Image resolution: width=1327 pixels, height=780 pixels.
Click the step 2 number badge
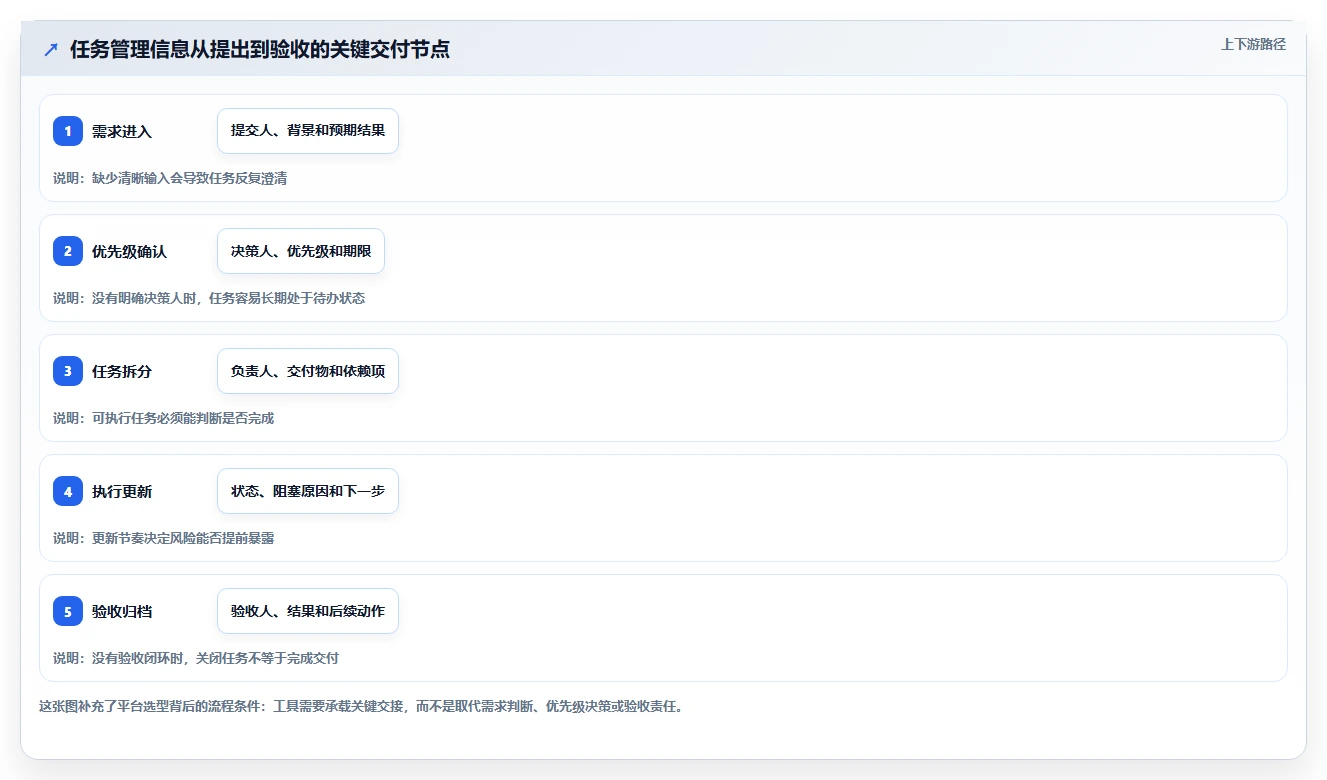tap(68, 251)
